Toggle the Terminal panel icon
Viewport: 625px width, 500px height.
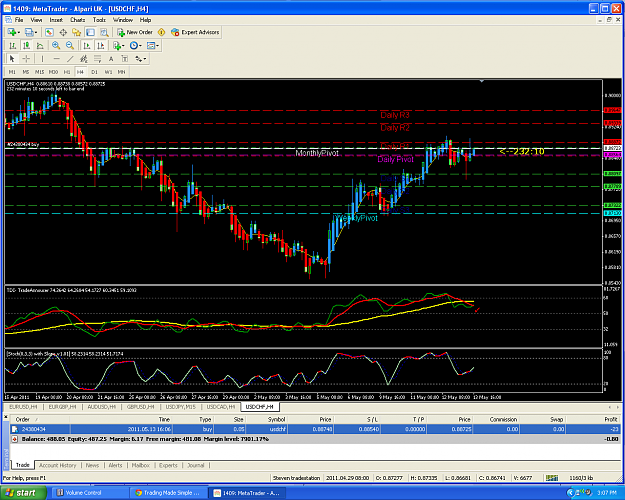[x=90, y=32]
